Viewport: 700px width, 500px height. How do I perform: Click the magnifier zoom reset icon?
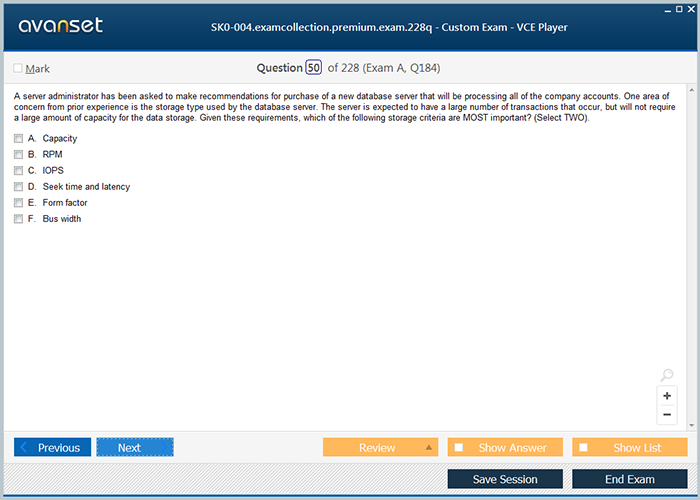[x=667, y=376]
